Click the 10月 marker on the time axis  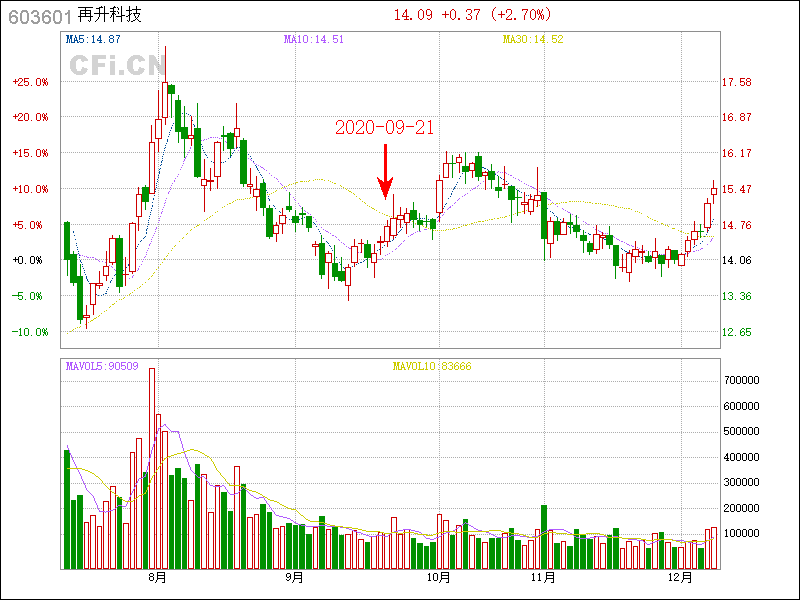pos(437,578)
